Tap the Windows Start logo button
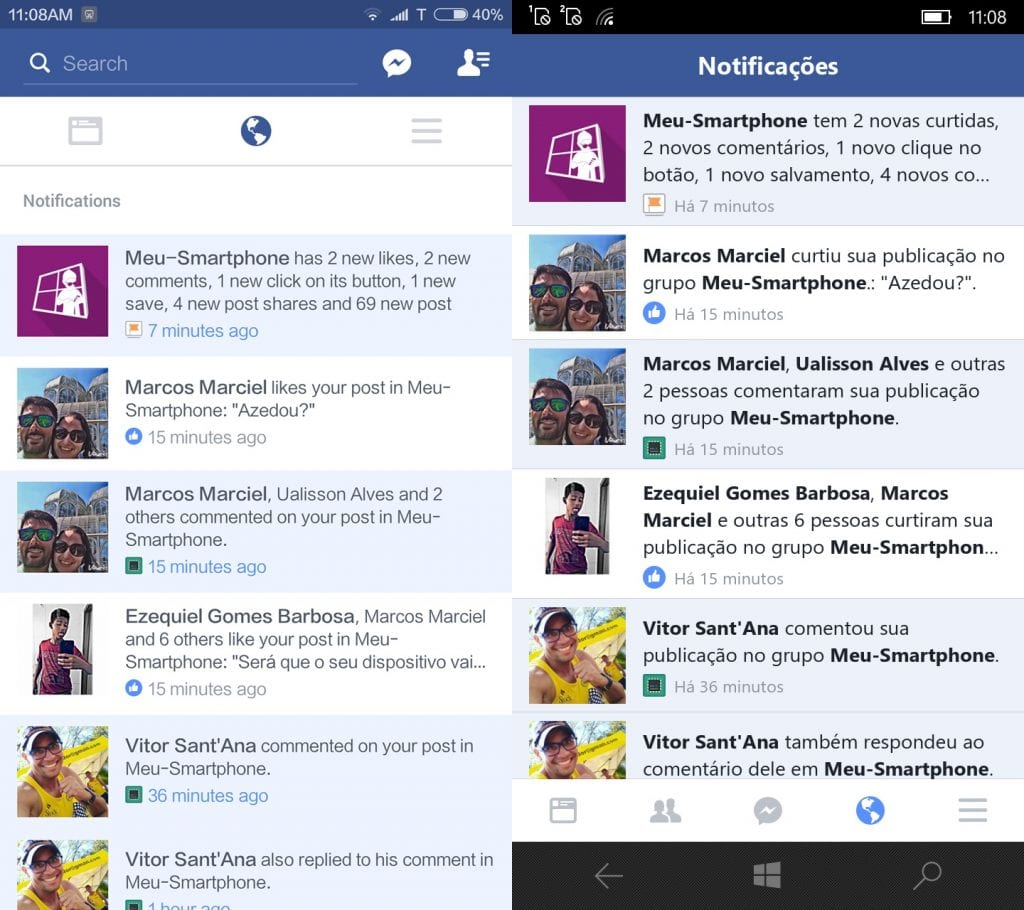1024x910 pixels. coord(767,875)
